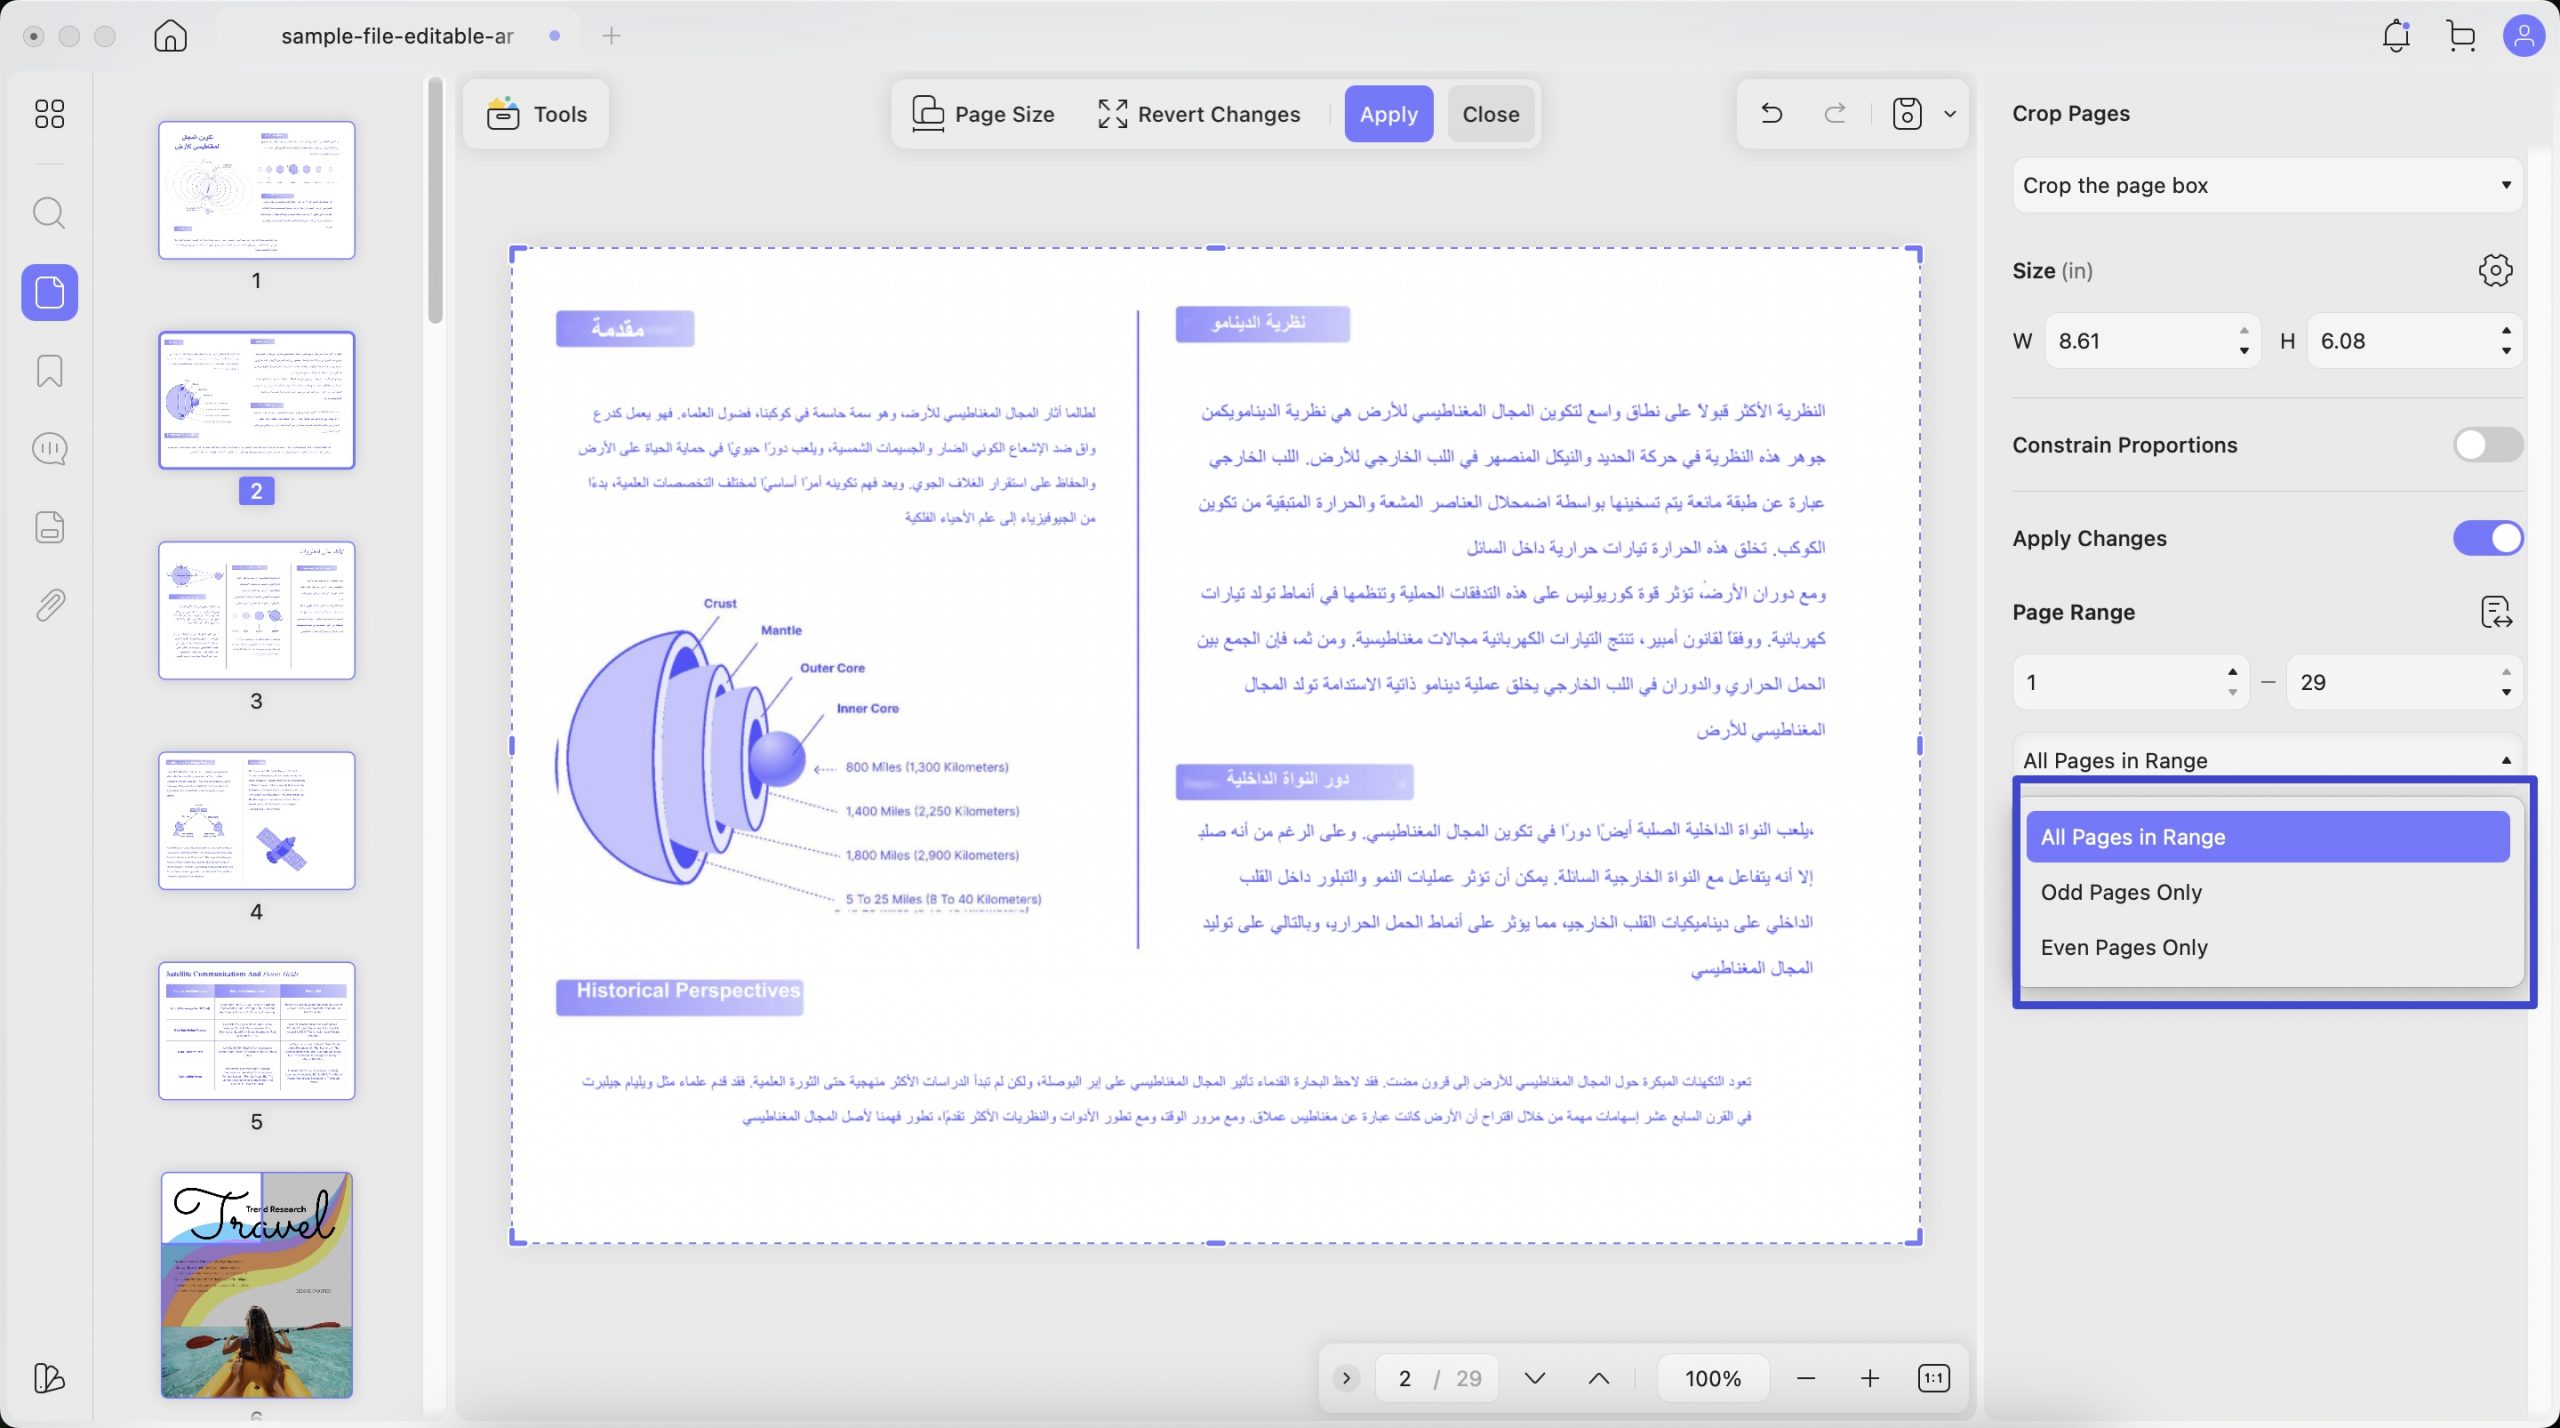Increase width value with up stepper

tap(2244, 331)
